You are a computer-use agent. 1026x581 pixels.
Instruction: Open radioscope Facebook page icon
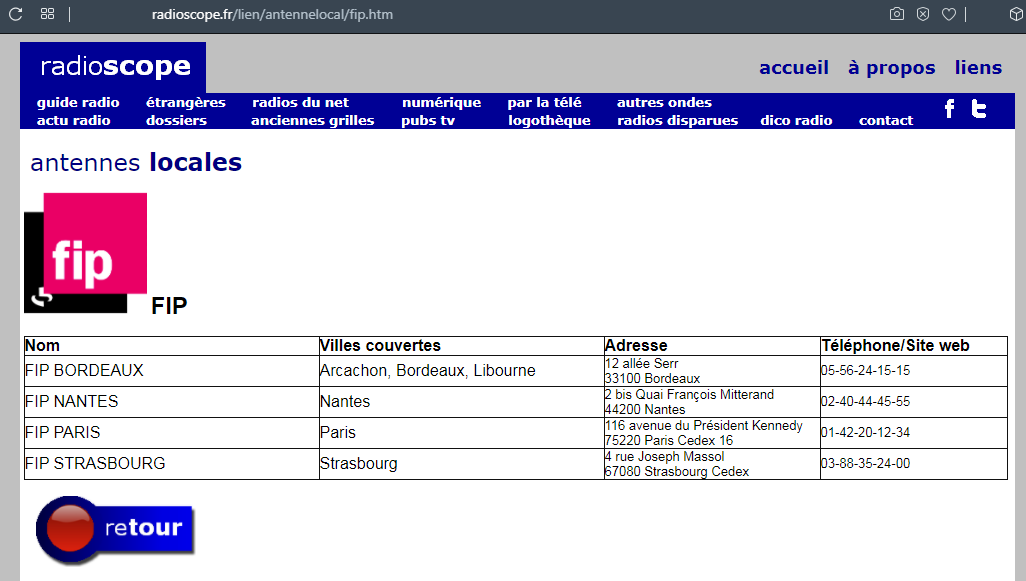coord(949,109)
